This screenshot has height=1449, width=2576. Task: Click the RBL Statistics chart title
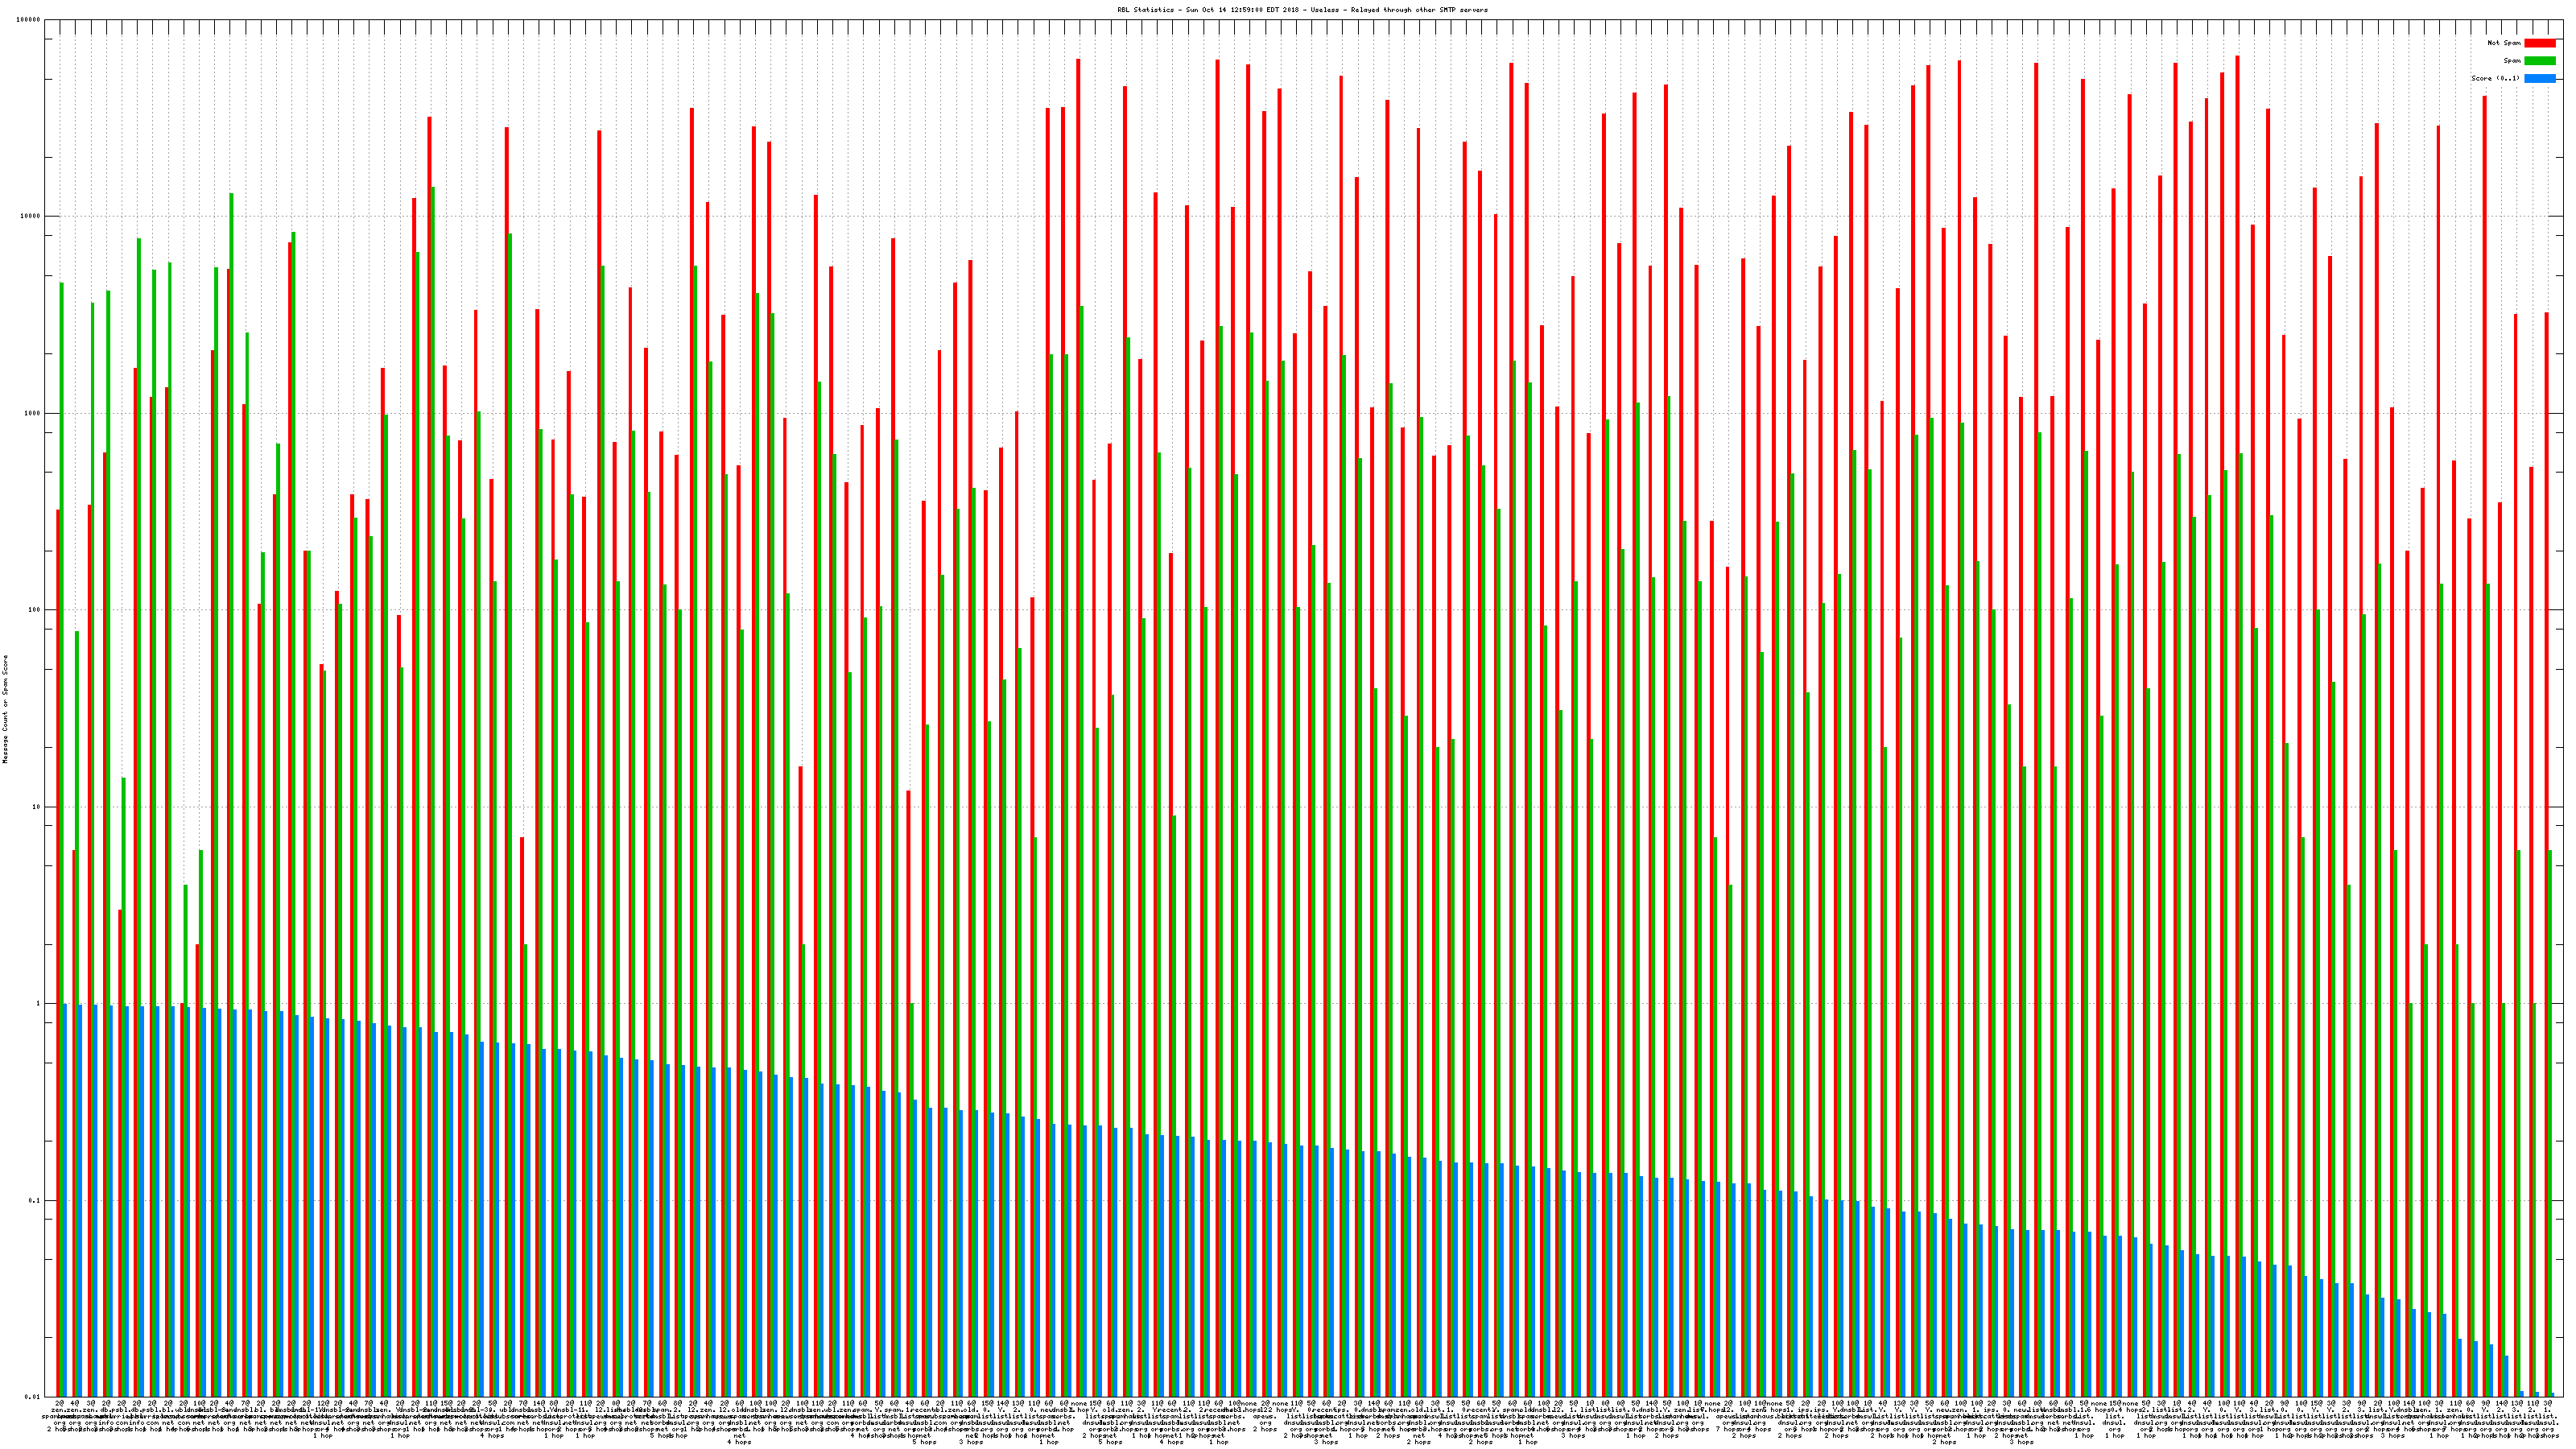pyautogui.click(x=1302, y=10)
